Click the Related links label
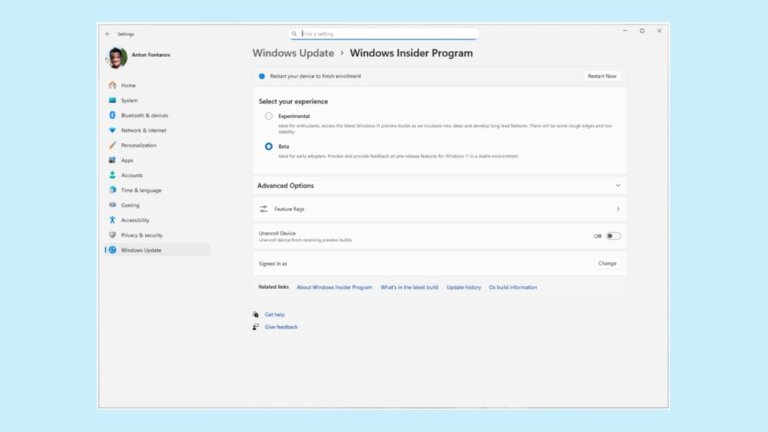 tap(274, 287)
